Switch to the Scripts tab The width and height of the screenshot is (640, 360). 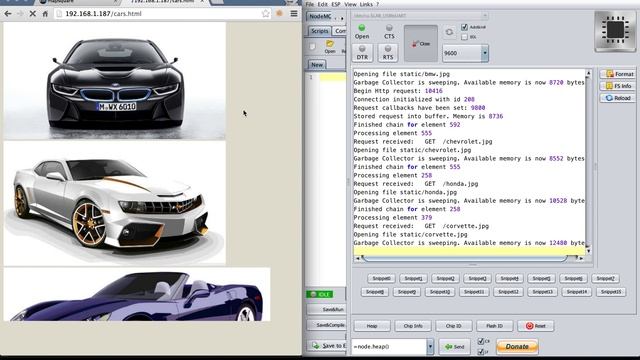(x=320, y=31)
